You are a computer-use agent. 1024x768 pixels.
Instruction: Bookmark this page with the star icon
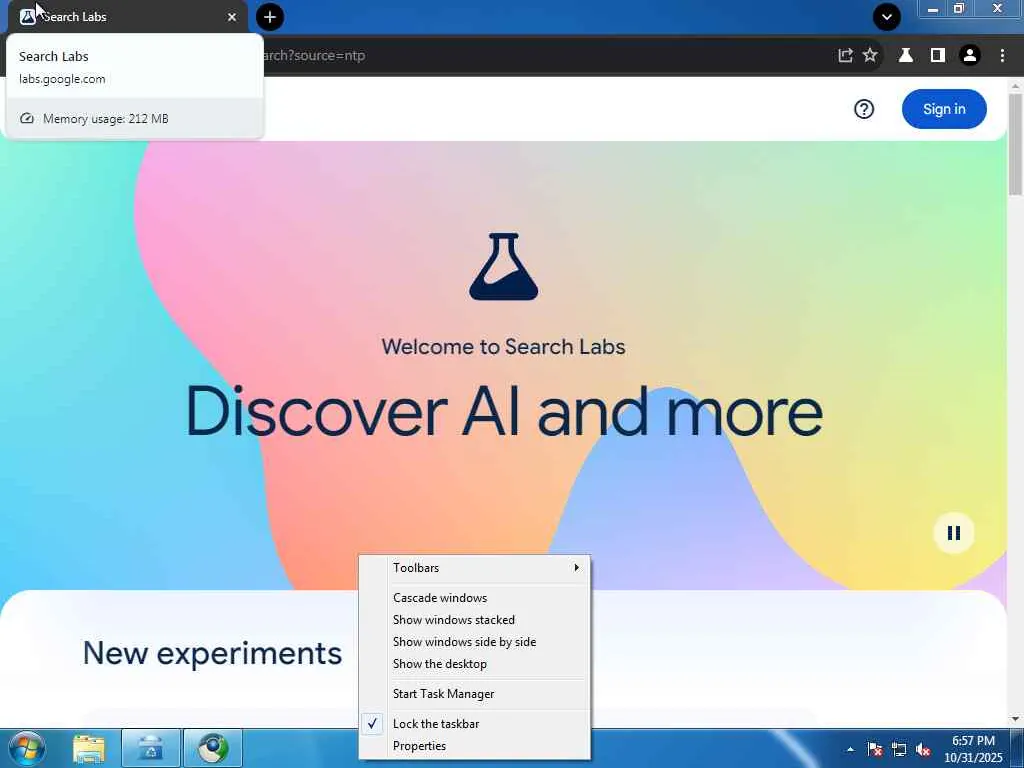870,56
